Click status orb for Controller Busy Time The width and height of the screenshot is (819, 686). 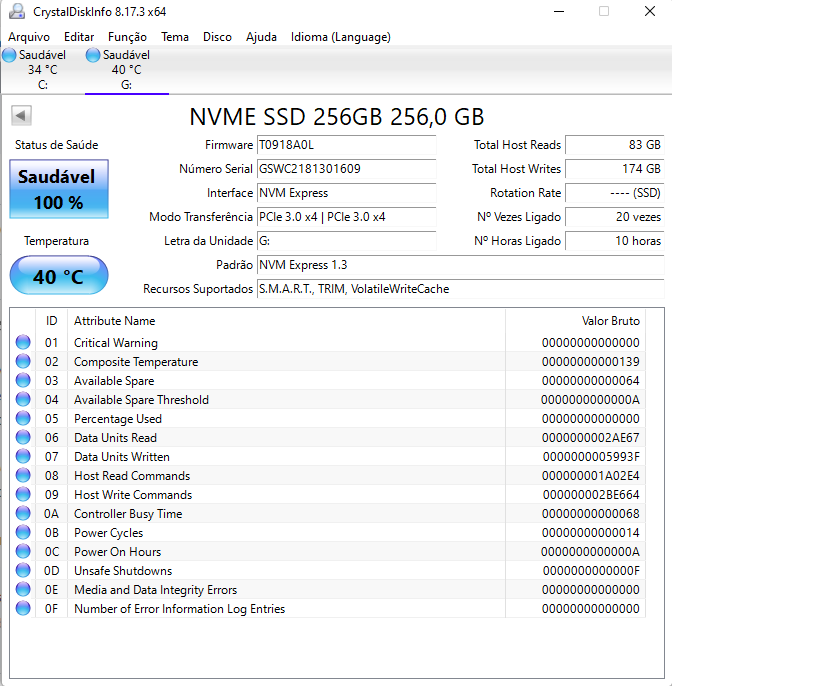point(23,513)
